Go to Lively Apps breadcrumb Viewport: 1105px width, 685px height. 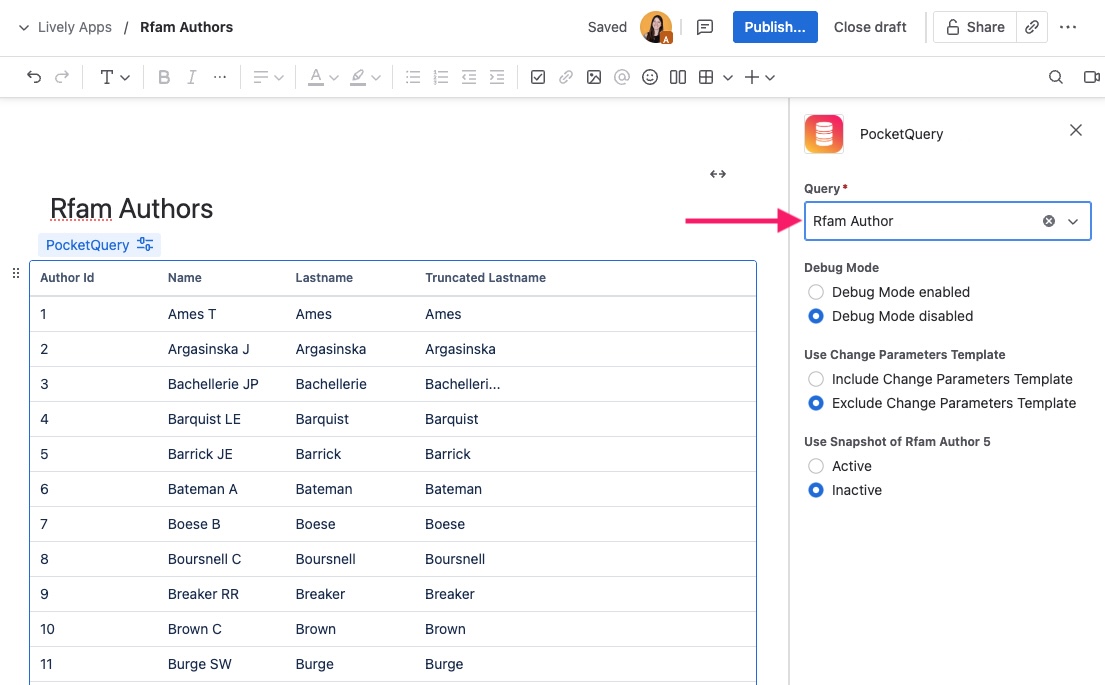pyautogui.click(x=75, y=27)
